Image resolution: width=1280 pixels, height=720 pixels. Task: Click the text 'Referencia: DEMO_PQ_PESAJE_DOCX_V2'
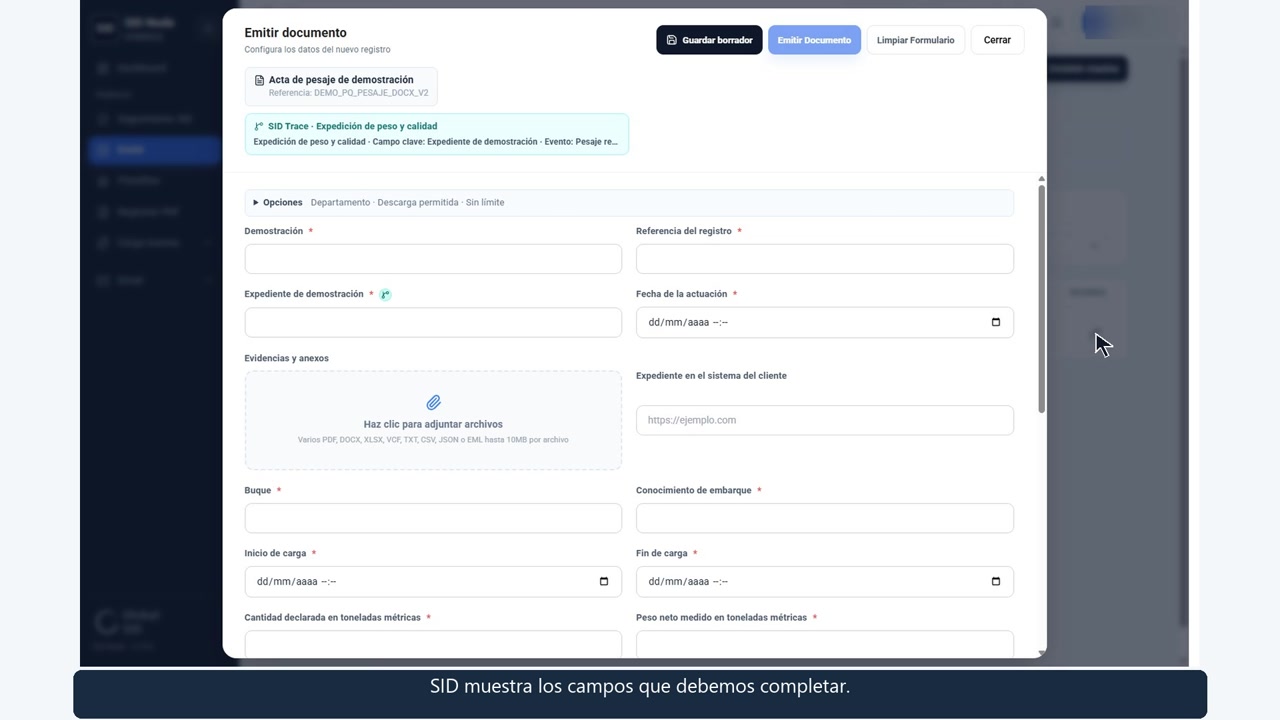pos(348,93)
